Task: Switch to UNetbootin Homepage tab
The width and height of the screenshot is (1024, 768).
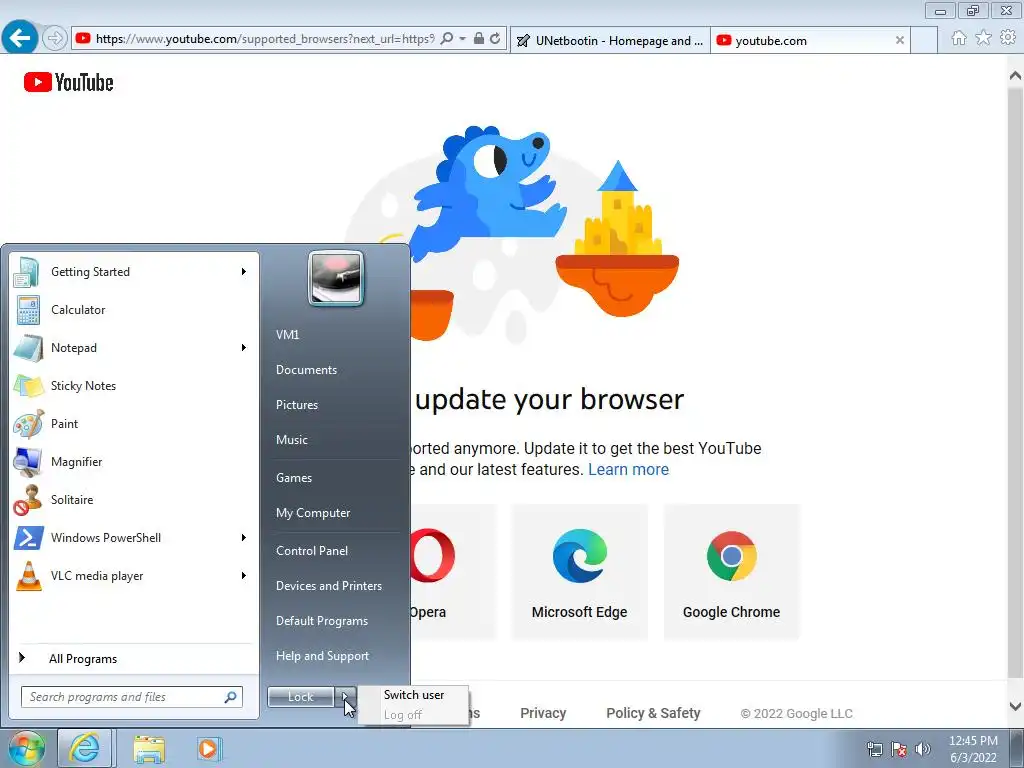Action: click(610, 40)
